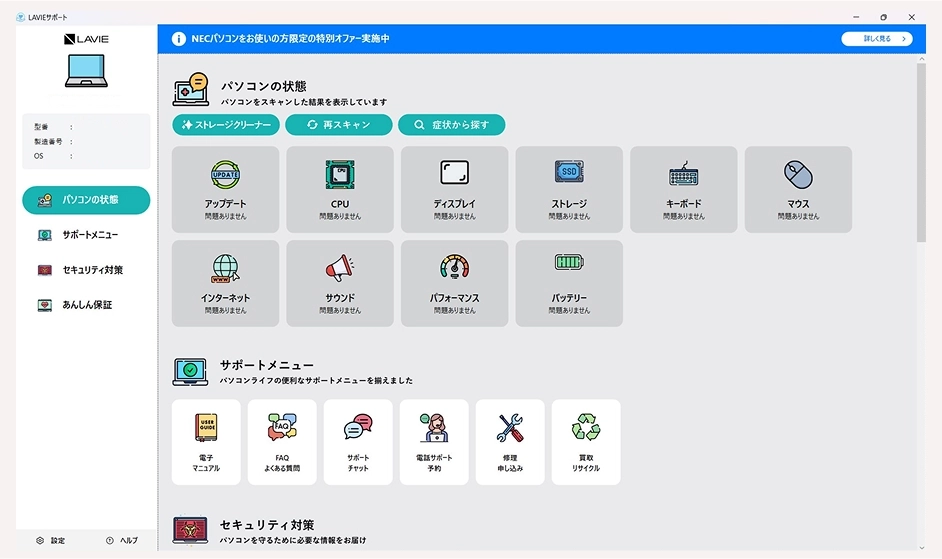This screenshot has height=559, width=942.
Task: Click the NECパソコン special offer banner text
Action: (290, 38)
